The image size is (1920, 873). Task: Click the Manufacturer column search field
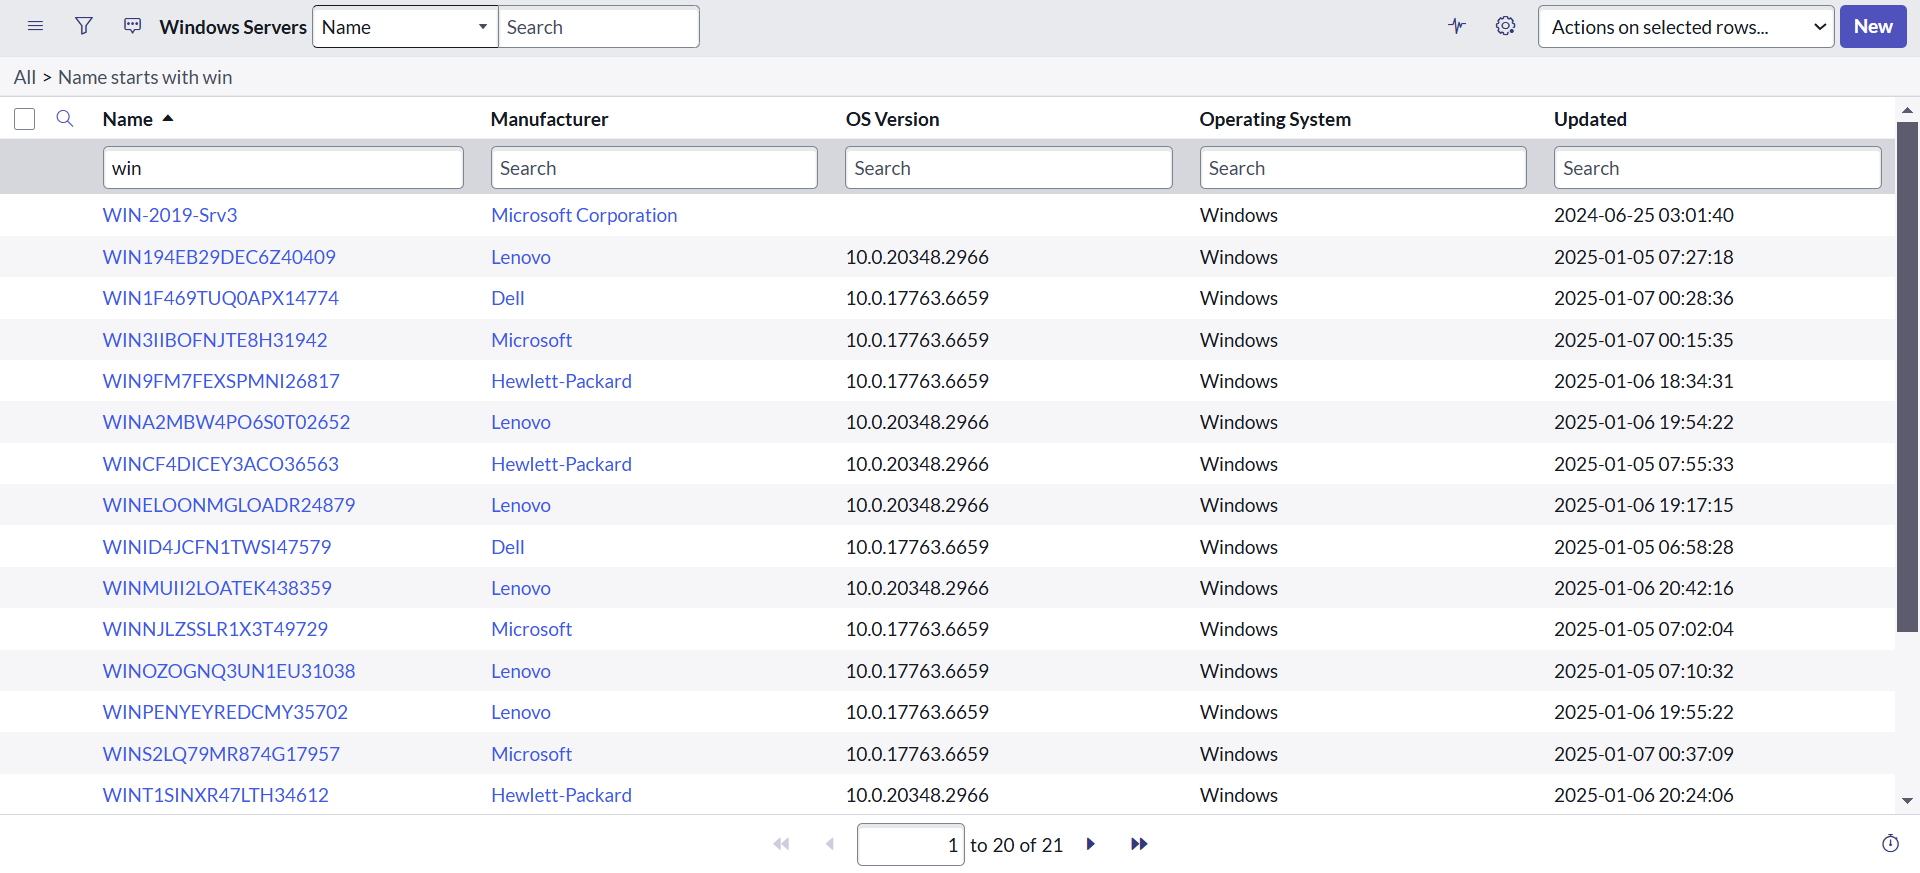click(x=654, y=168)
